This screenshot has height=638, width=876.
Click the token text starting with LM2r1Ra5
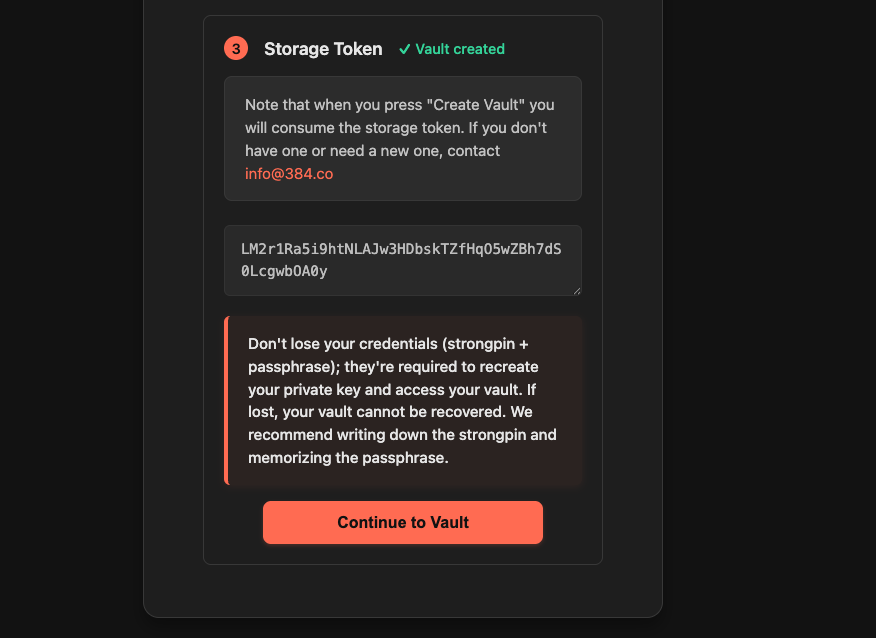click(401, 249)
